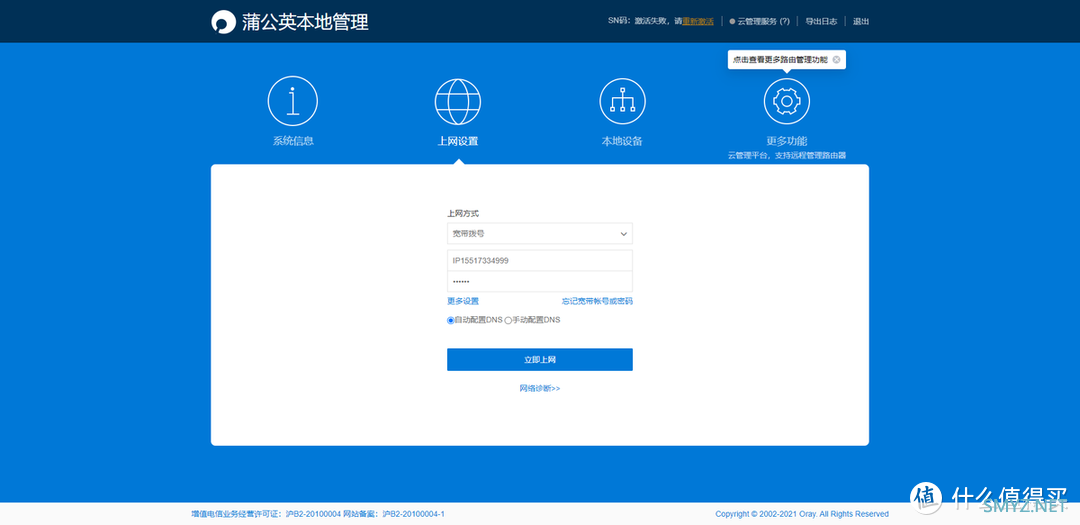
Task: Select 自动配置DNS radio button
Action: point(450,320)
